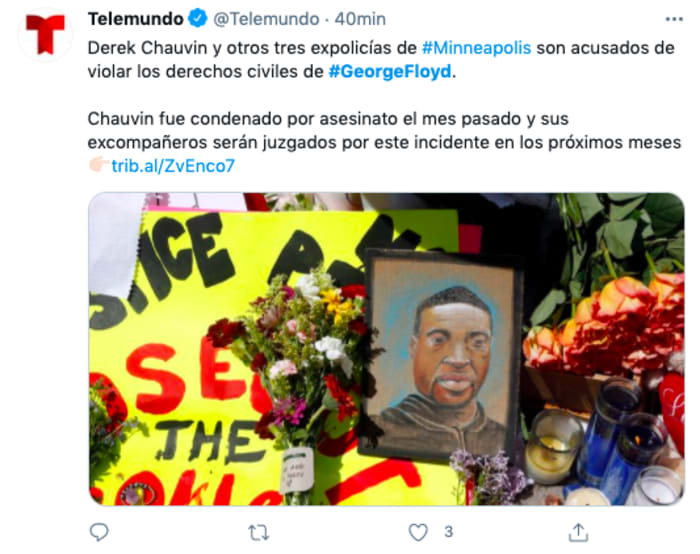
Task: Click the painted portrait in the photo
Action: point(444,356)
